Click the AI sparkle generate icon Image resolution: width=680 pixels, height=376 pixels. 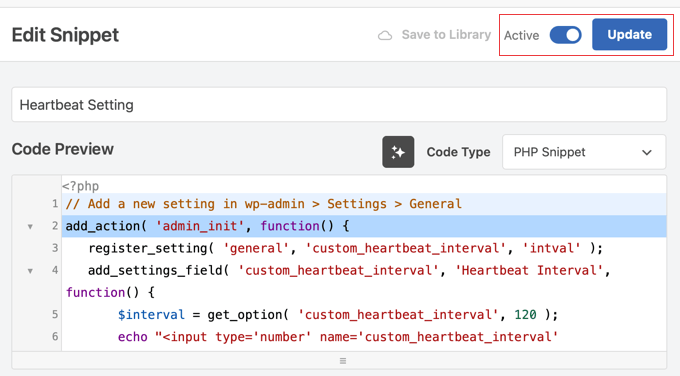pyautogui.click(x=398, y=152)
